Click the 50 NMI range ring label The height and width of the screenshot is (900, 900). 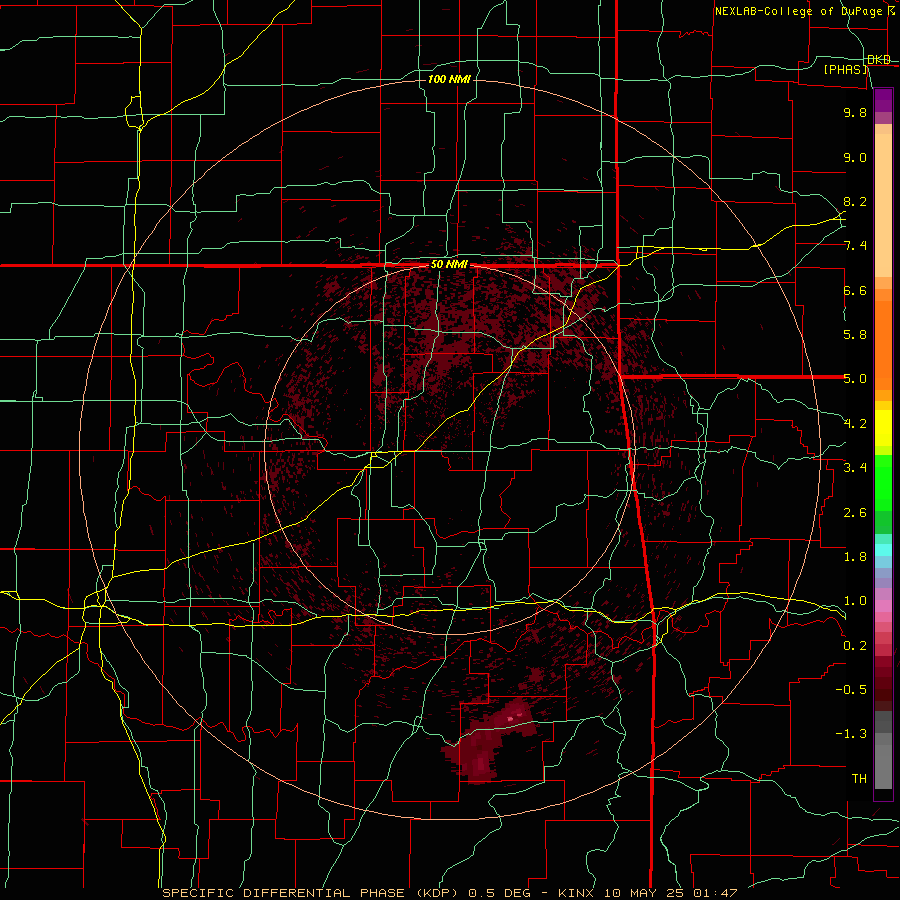pyautogui.click(x=449, y=265)
